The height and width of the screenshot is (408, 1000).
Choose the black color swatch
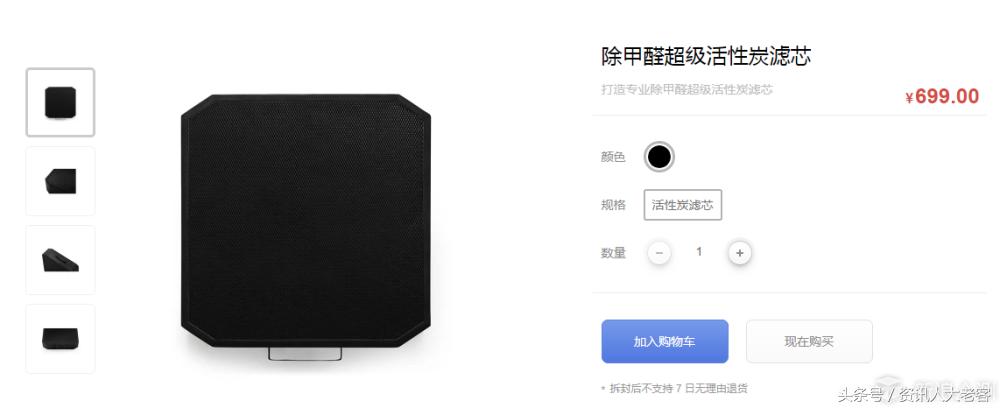tap(659, 156)
